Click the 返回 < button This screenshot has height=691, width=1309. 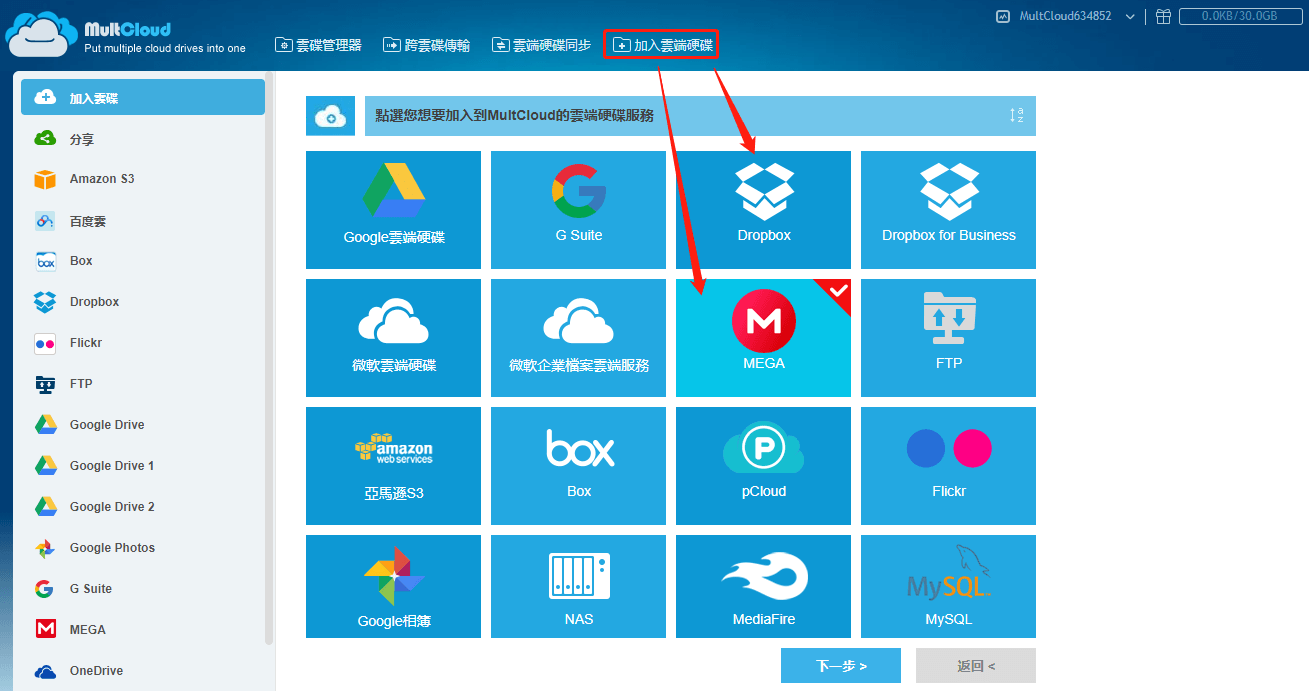pyautogui.click(x=976, y=665)
